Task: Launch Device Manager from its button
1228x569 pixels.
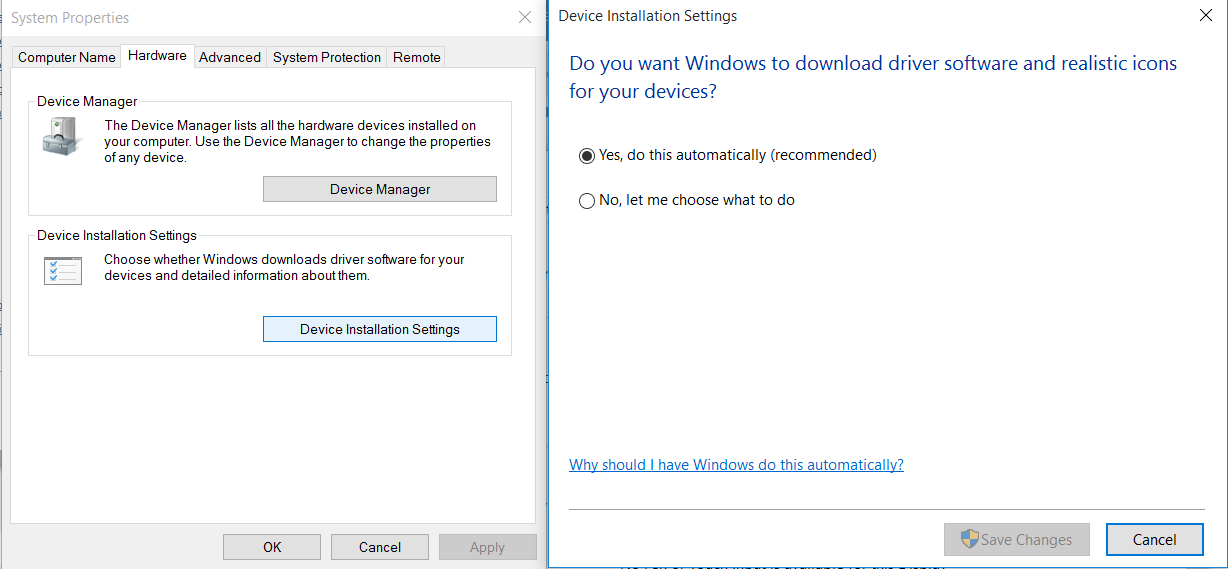Action: [x=380, y=189]
